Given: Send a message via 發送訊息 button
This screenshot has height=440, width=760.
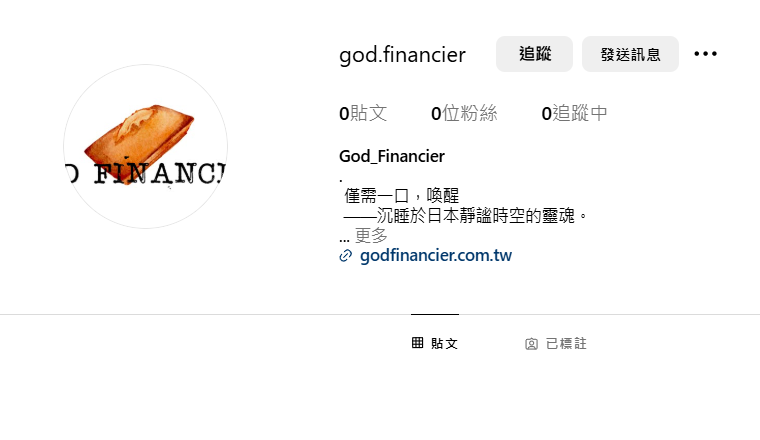Looking at the screenshot, I should 630,54.
